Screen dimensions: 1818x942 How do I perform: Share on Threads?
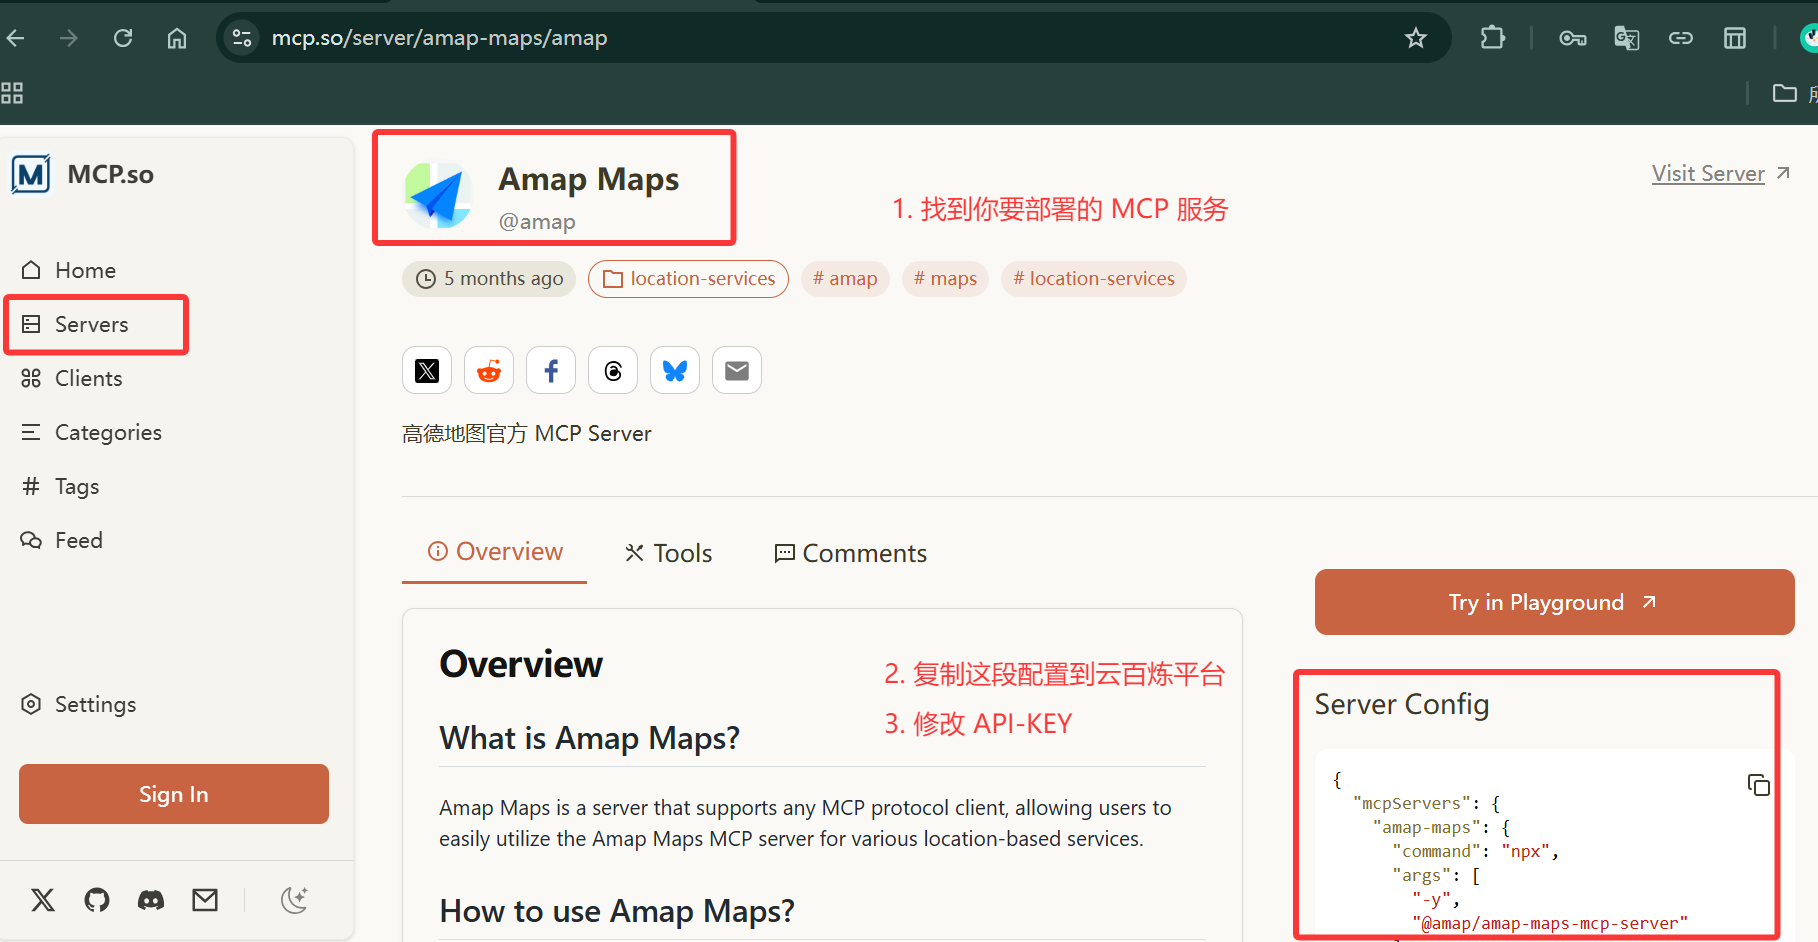[613, 371]
